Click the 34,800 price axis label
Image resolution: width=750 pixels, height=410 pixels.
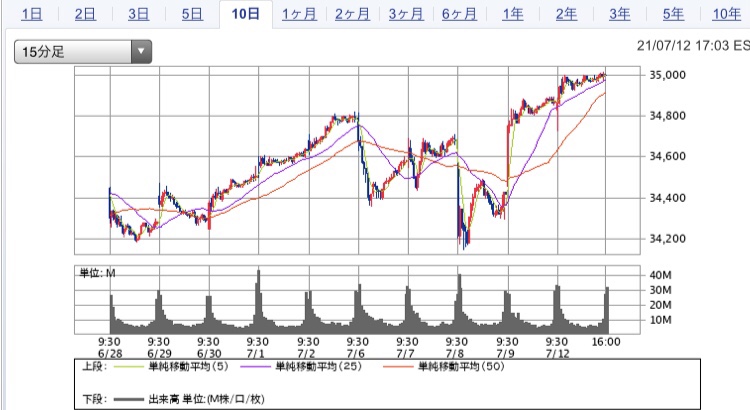click(x=667, y=115)
